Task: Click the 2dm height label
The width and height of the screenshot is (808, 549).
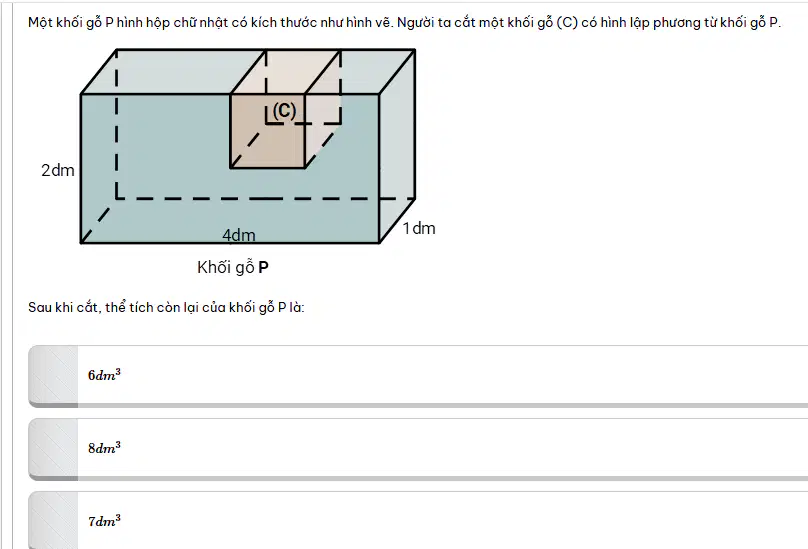Action: pos(58,170)
